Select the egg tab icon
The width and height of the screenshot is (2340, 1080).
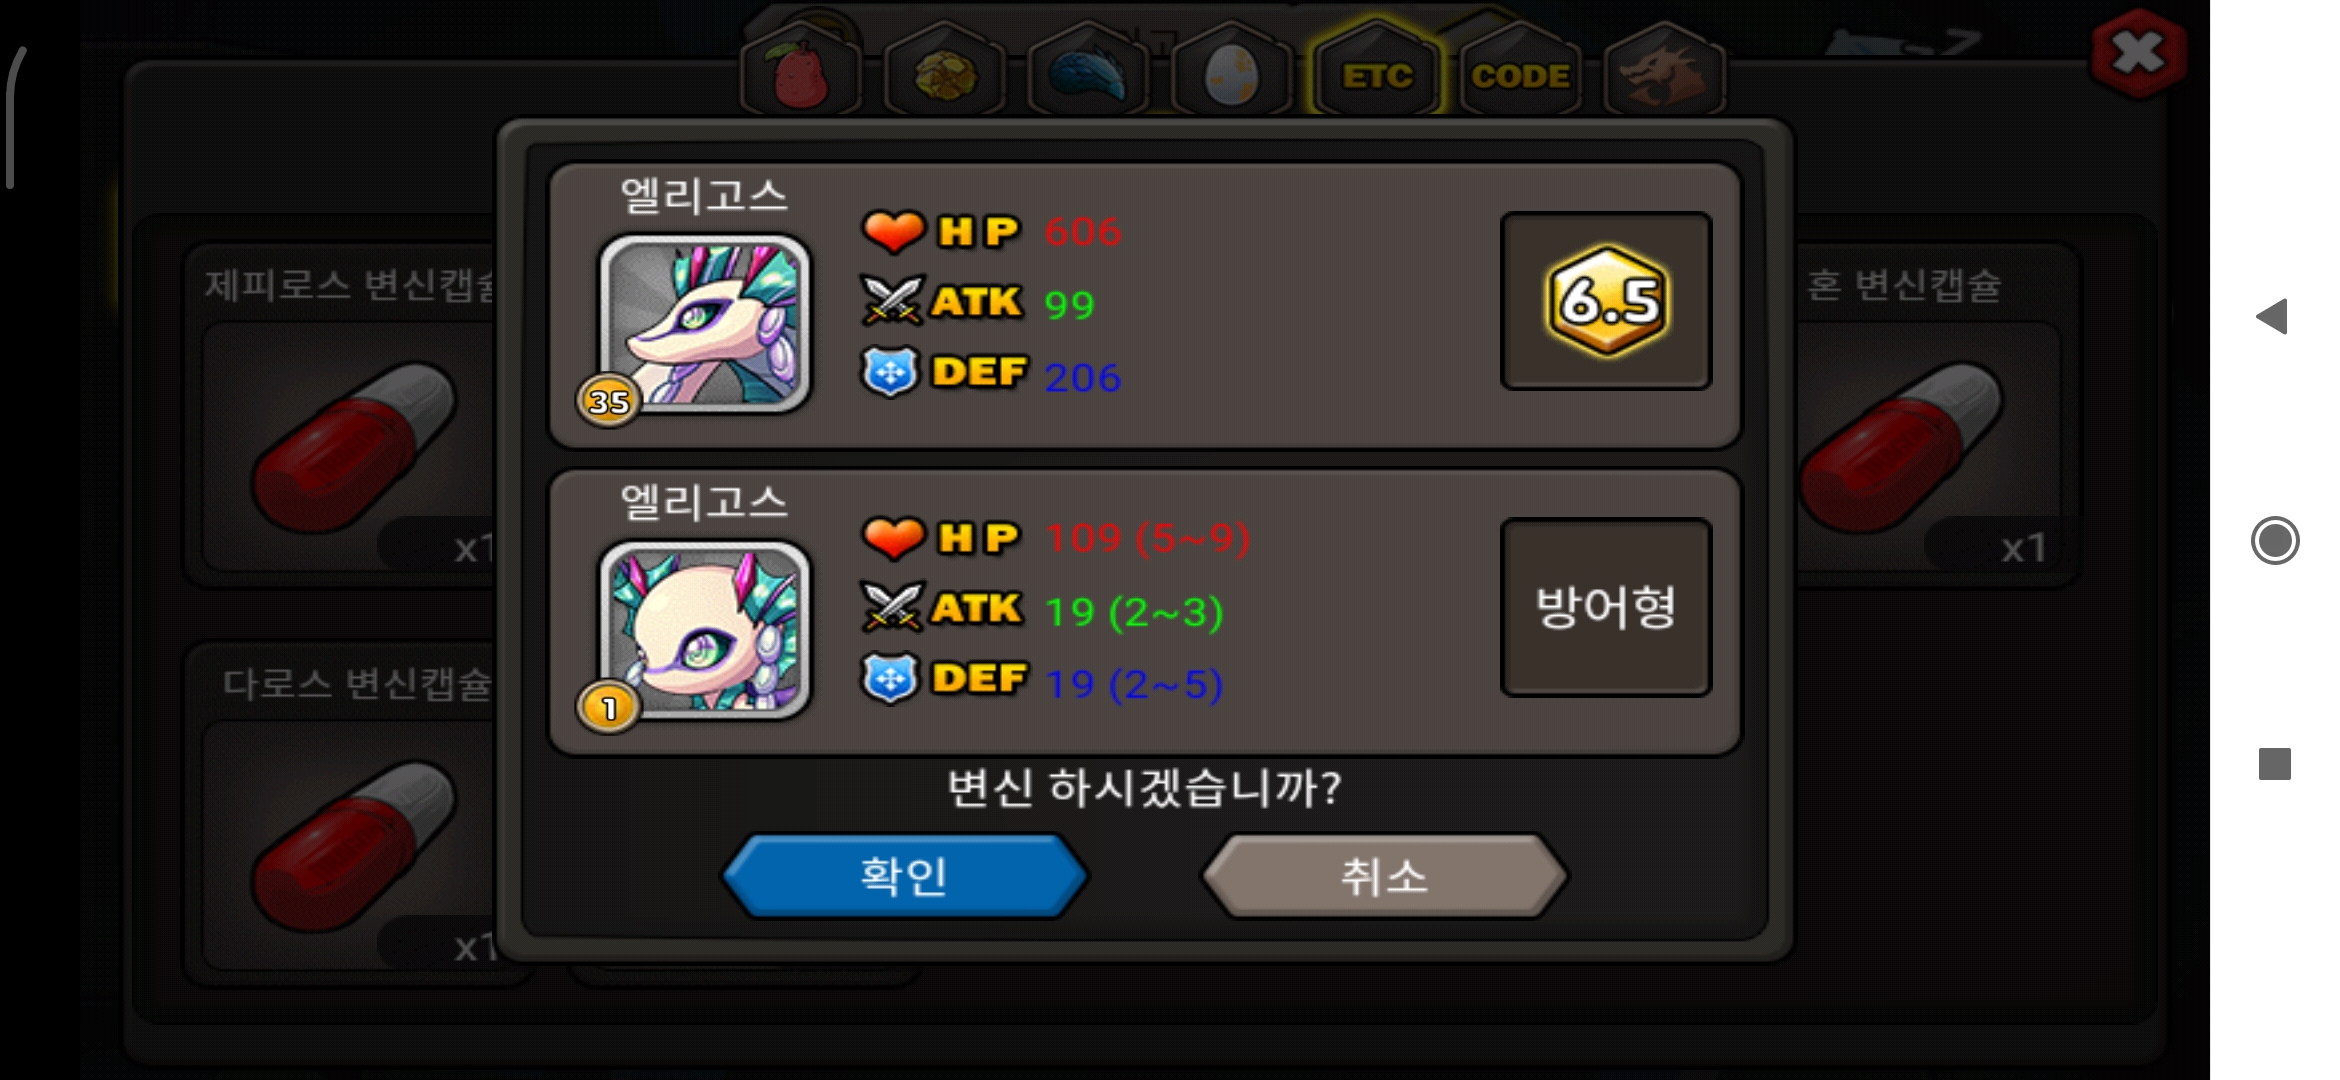1232,72
